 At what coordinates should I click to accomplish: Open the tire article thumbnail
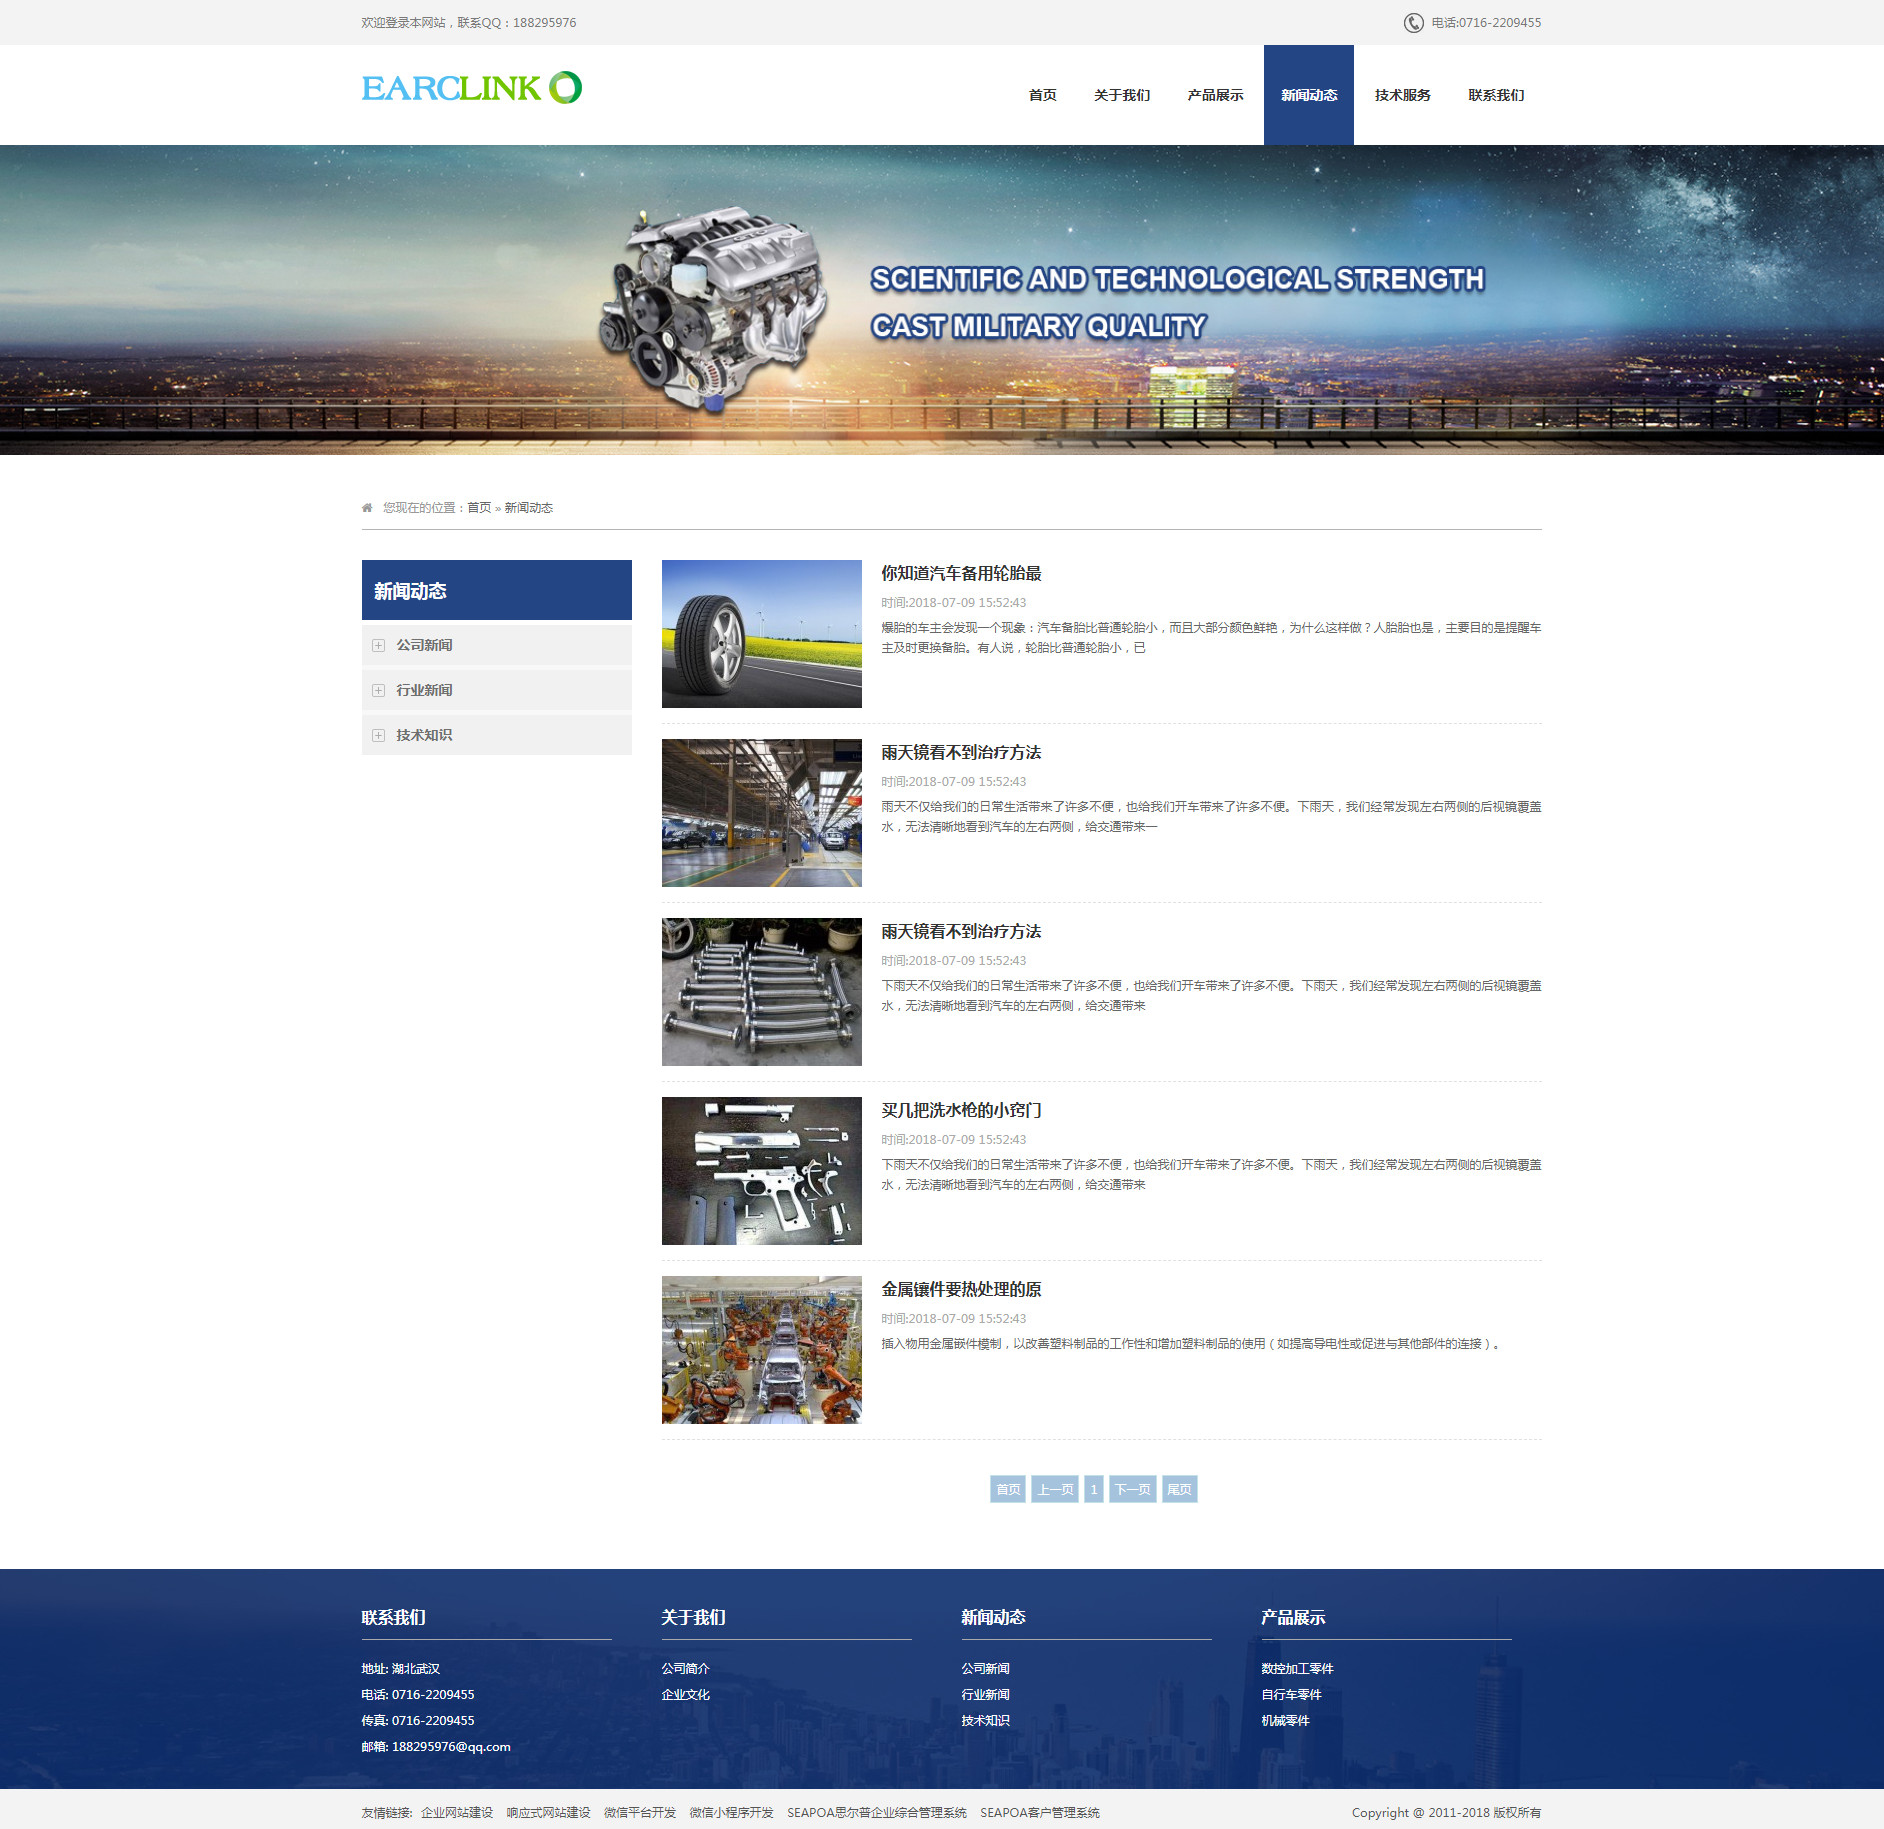pyautogui.click(x=761, y=634)
